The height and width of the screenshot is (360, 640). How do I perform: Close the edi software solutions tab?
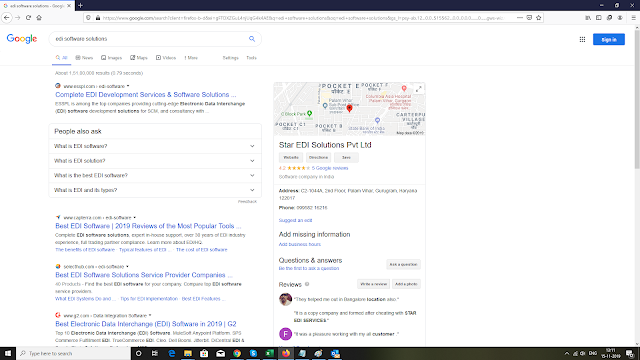69,6
